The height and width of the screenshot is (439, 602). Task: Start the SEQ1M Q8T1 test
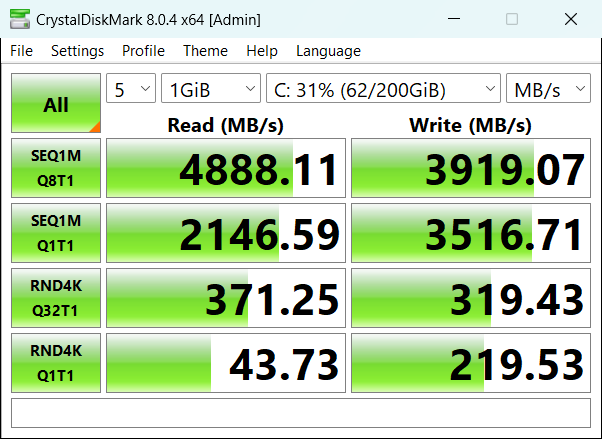[56, 167]
